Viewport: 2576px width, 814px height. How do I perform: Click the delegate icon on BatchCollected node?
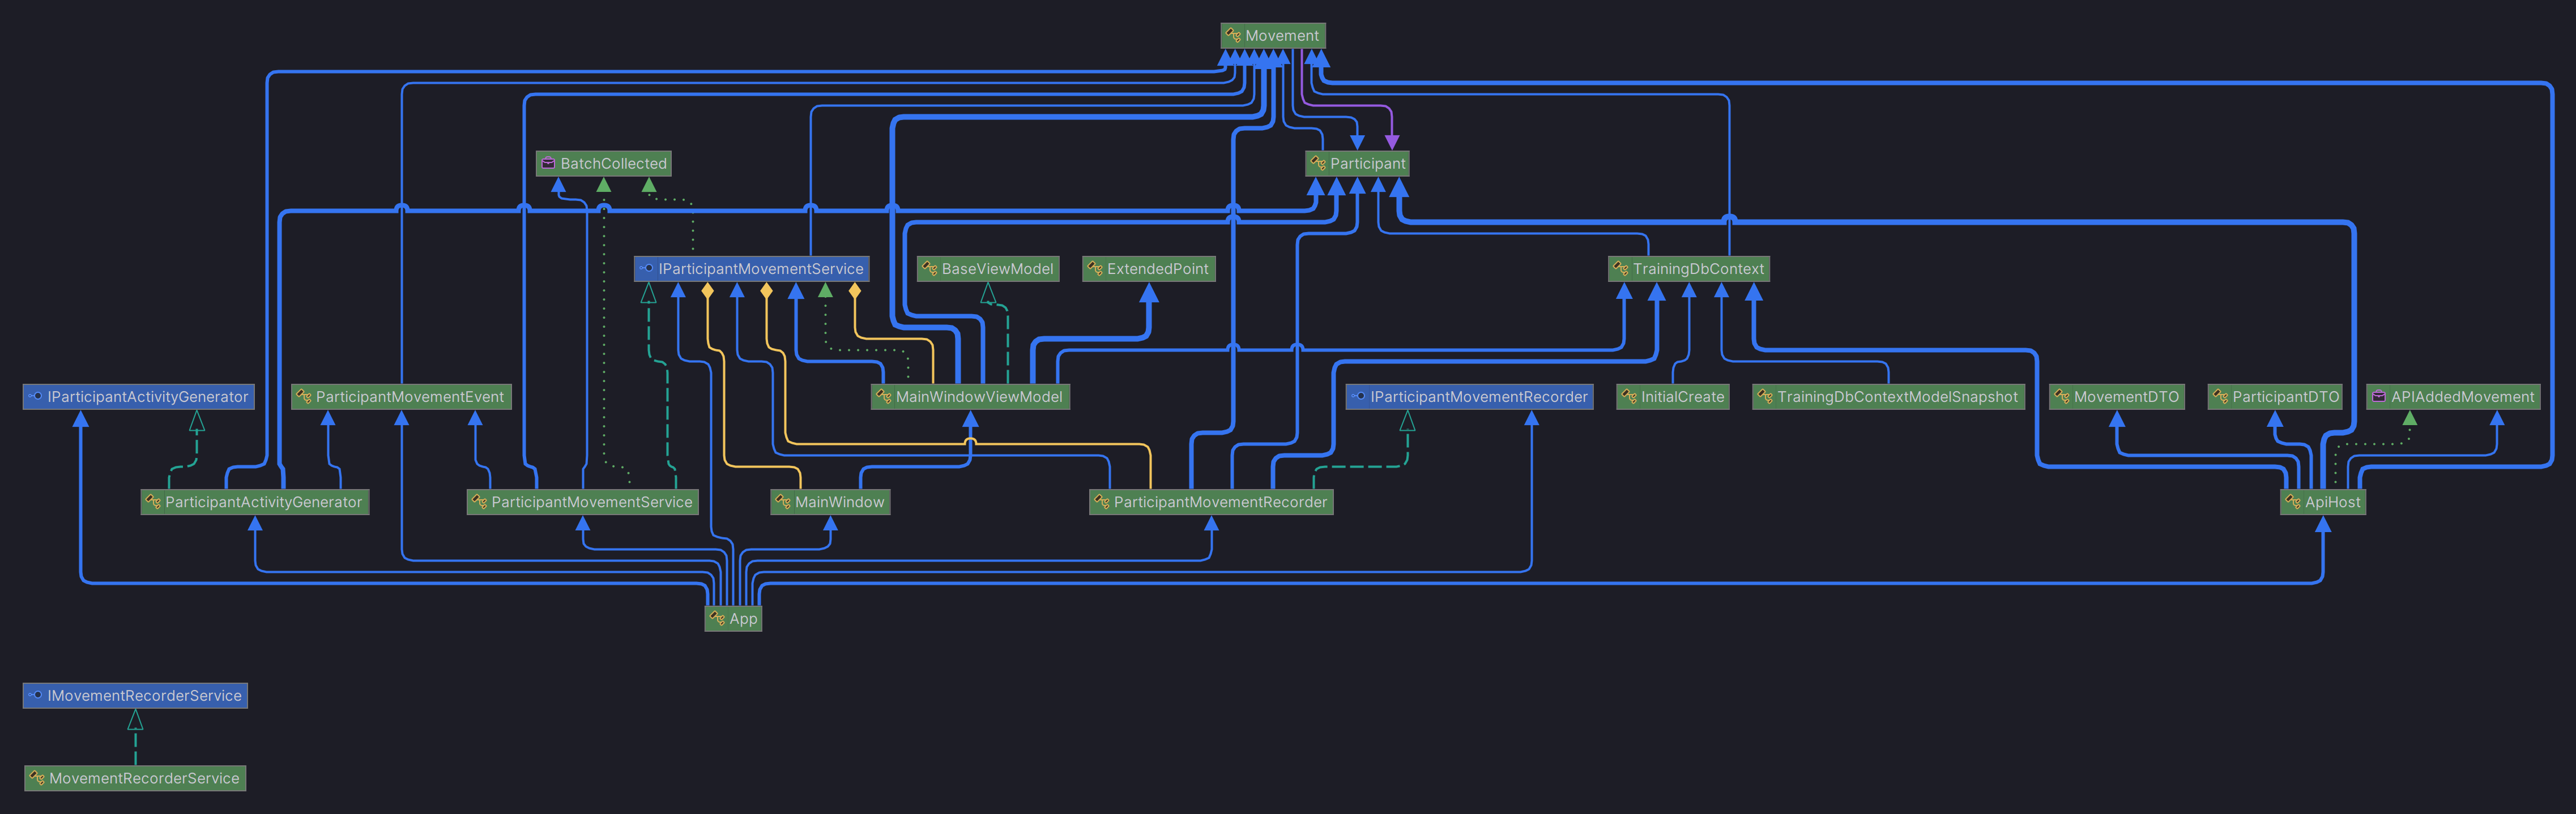548,163
